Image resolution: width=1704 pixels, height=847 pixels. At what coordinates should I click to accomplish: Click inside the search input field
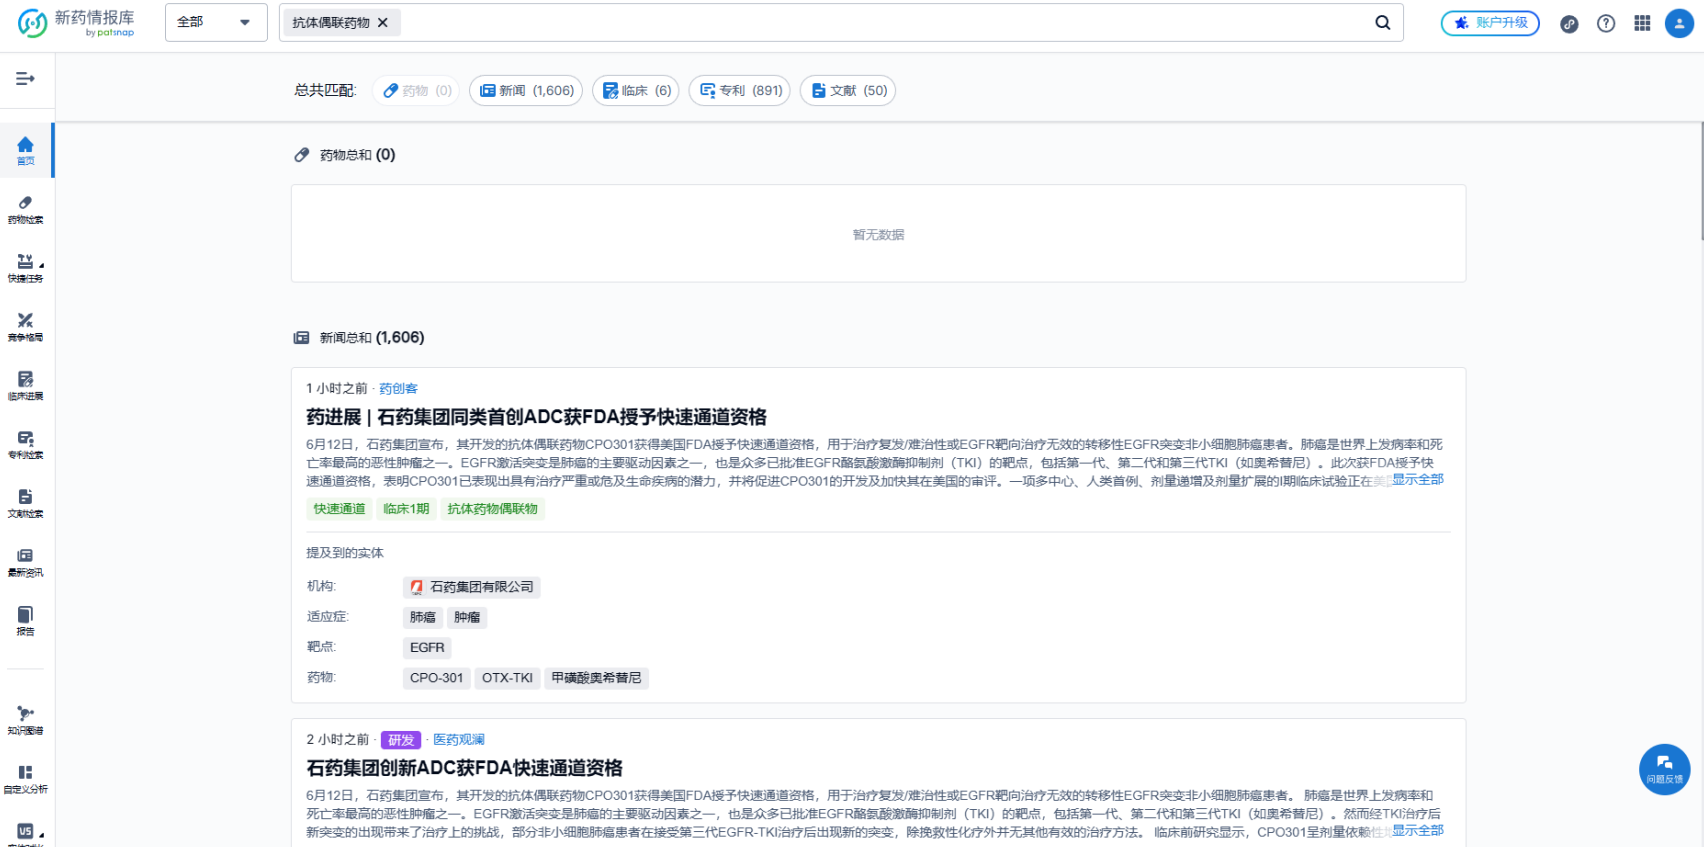pyautogui.click(x=880, y=23)
